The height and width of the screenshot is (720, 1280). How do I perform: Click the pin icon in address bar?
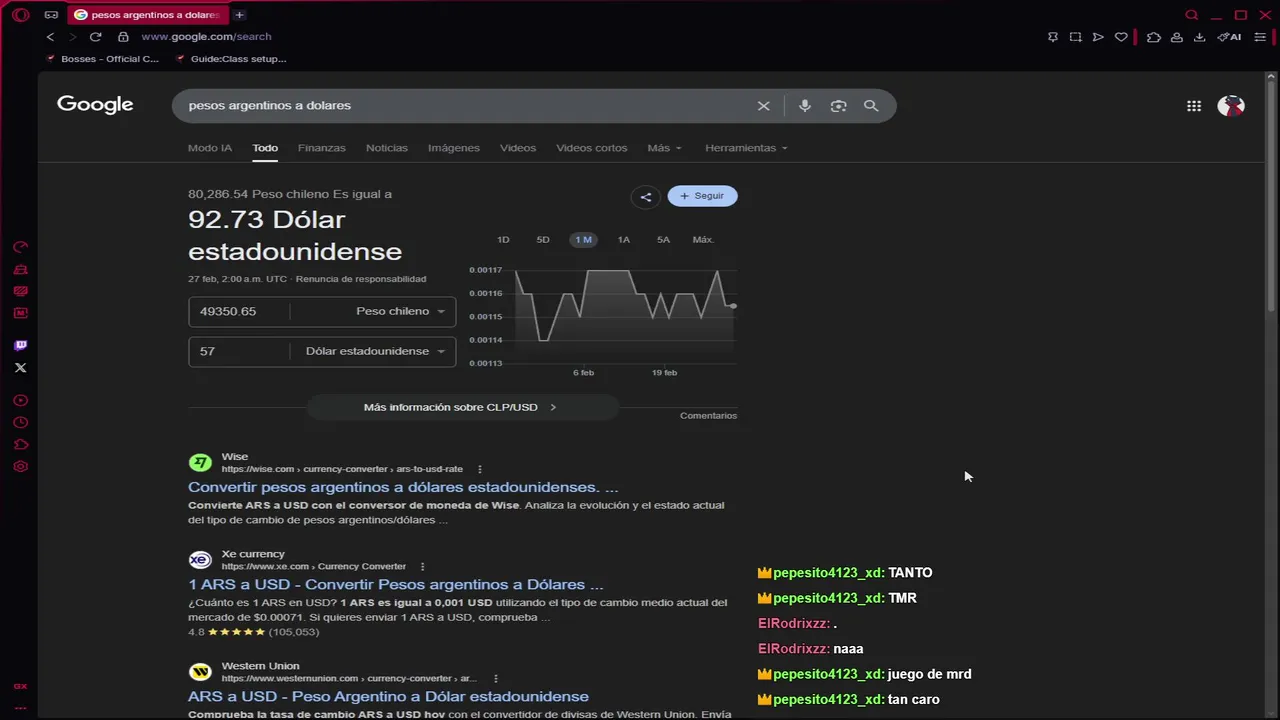(1053, 37)
